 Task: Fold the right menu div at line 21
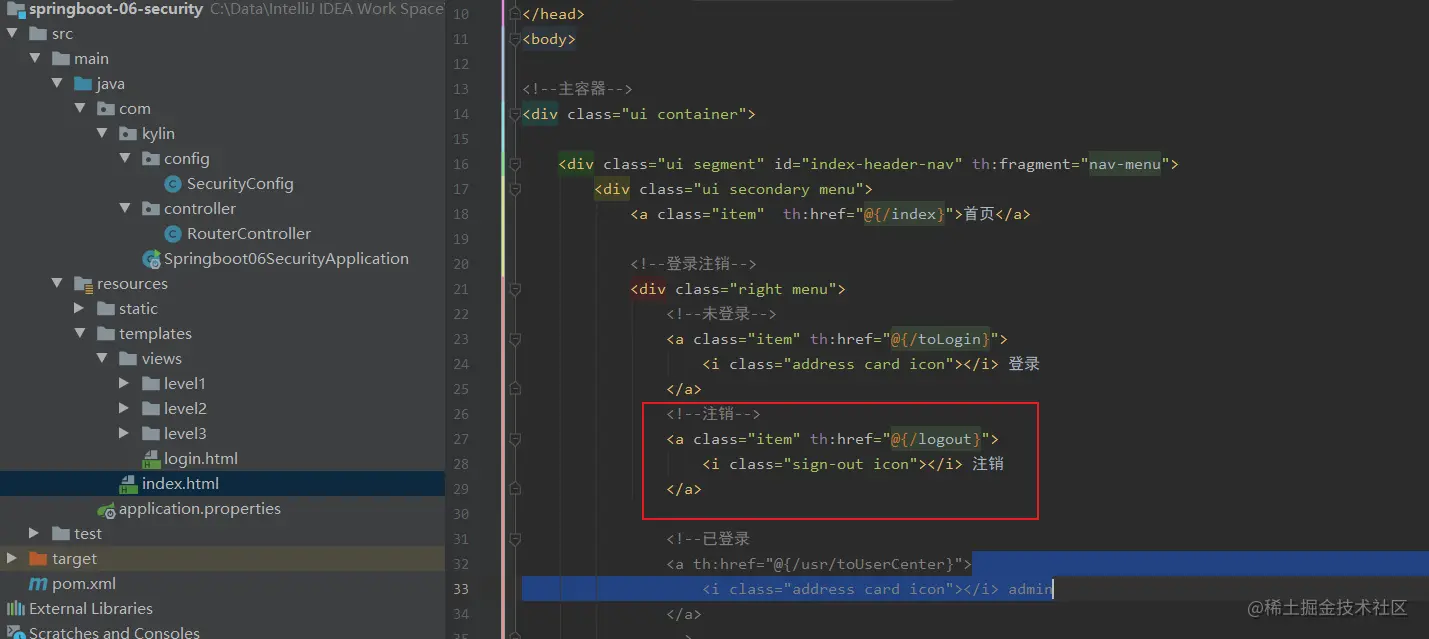point(514,289)
